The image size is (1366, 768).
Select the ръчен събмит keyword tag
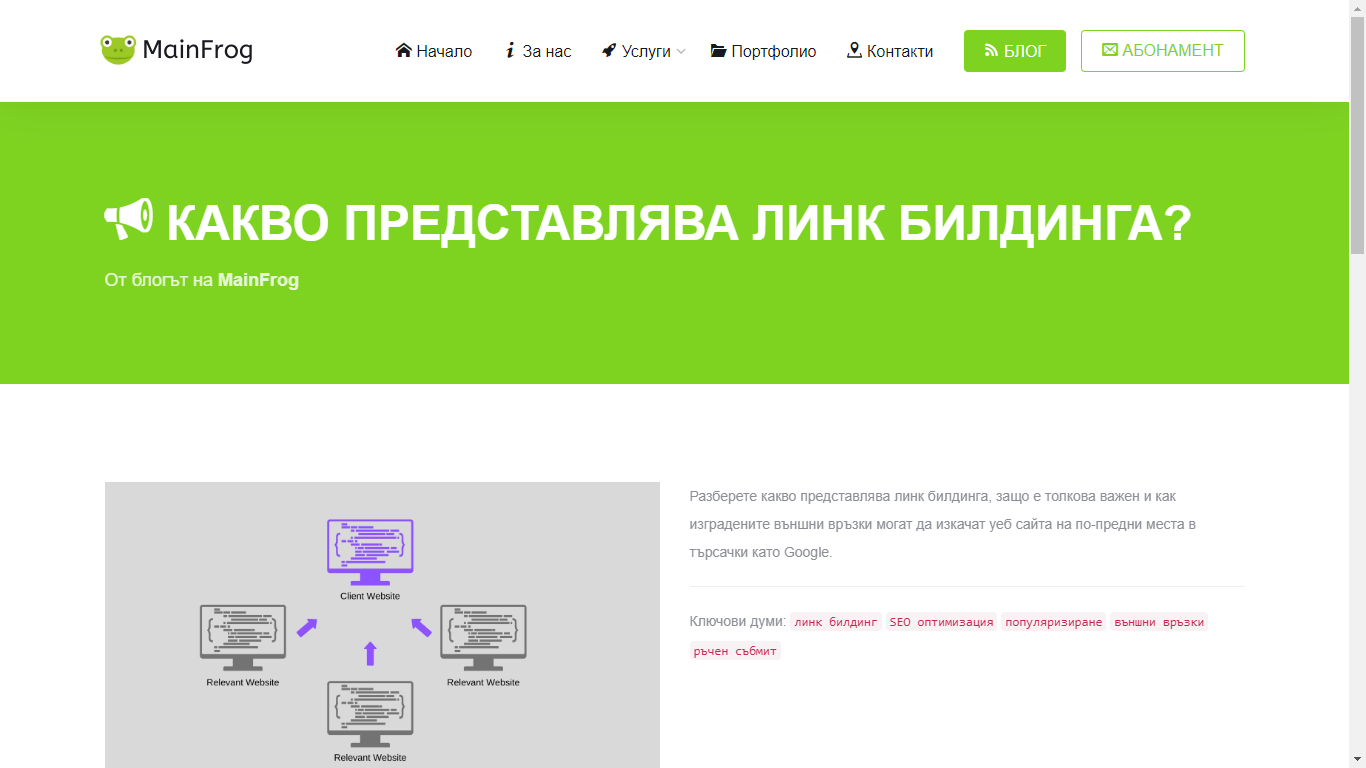[x=735, y=651]
